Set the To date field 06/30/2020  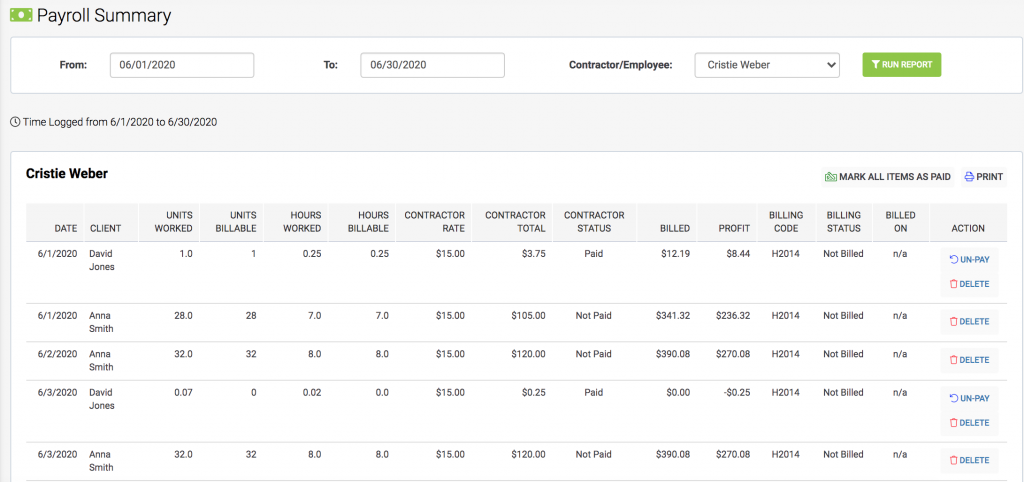point(432,65)
